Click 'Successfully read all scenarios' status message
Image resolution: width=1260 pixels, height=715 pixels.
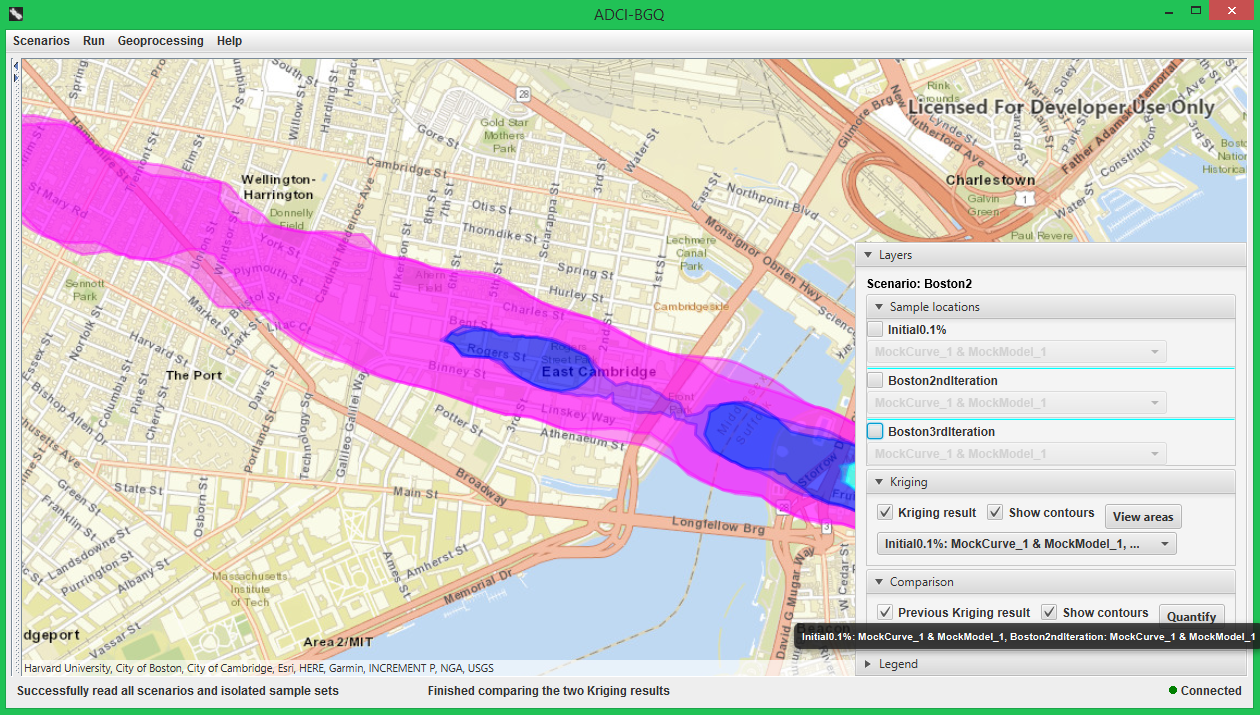[178, 691]
